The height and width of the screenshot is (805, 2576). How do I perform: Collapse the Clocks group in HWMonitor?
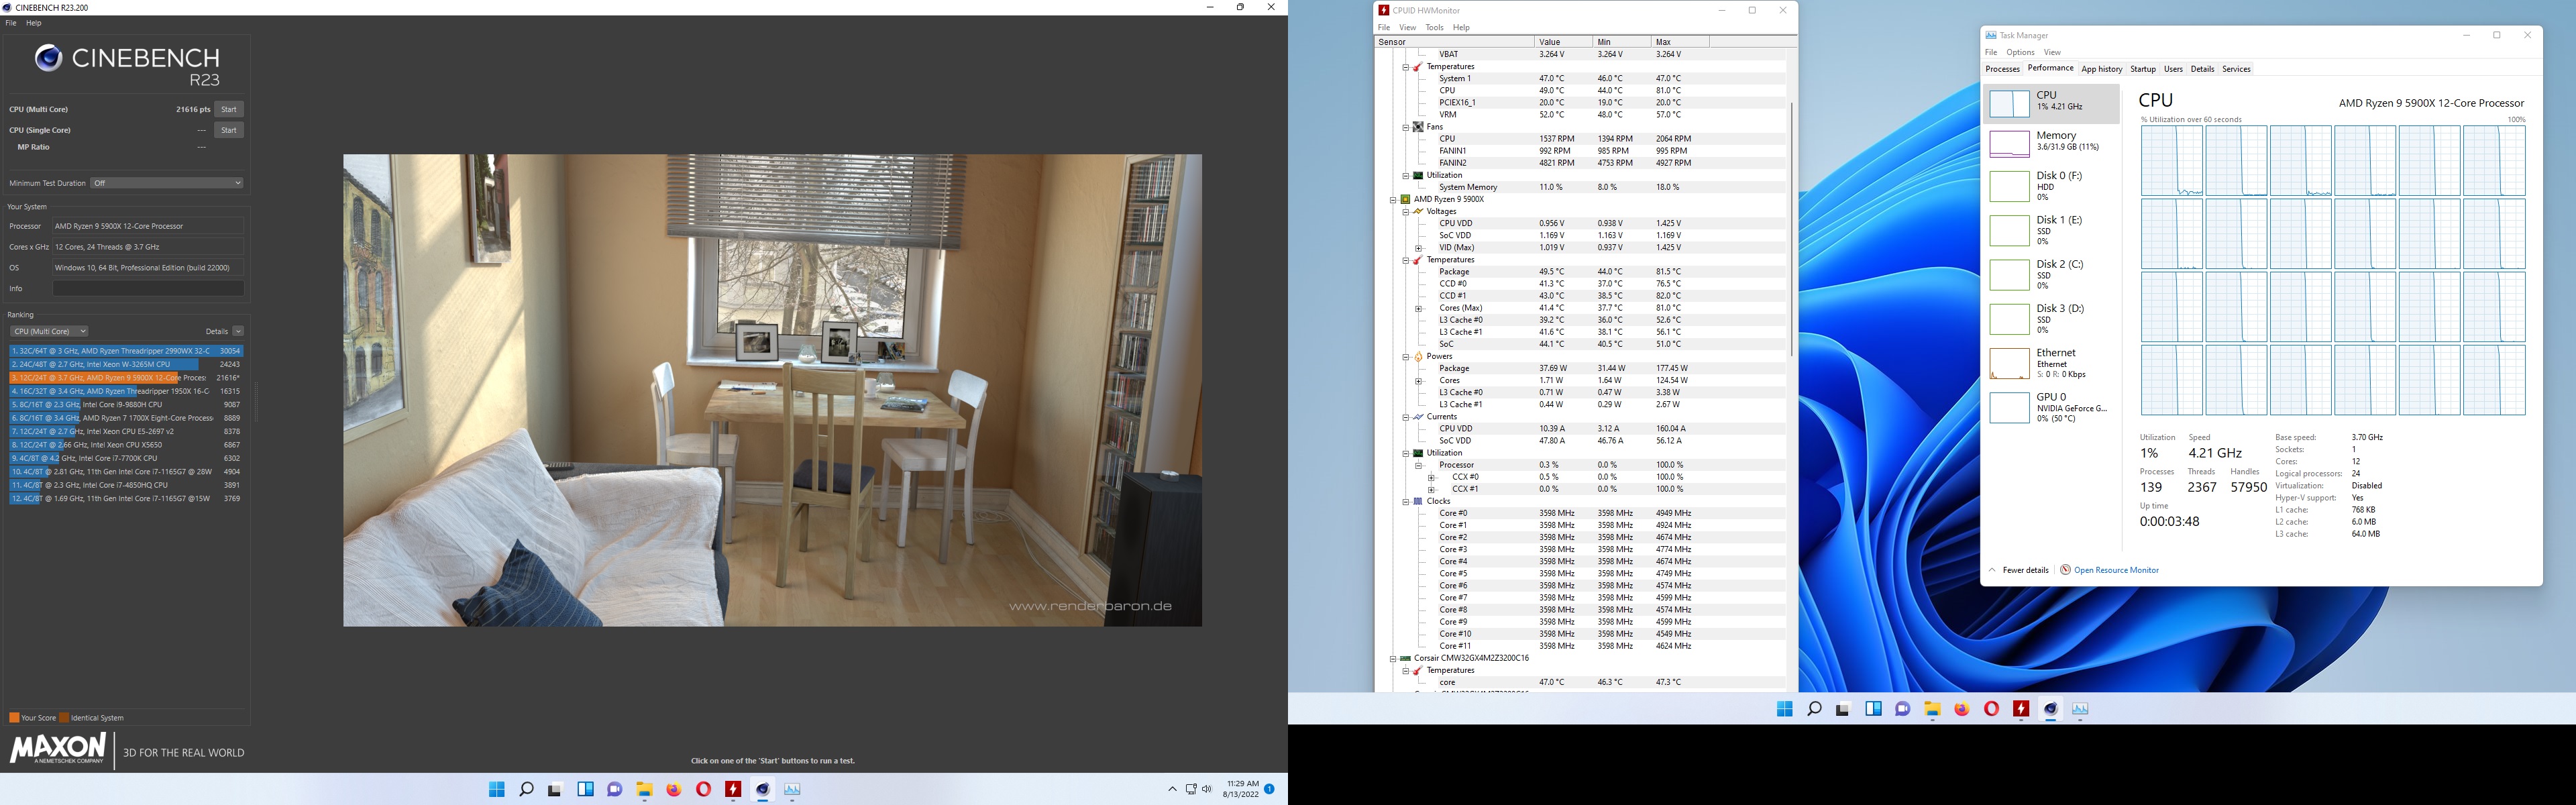click(1405, 501)
